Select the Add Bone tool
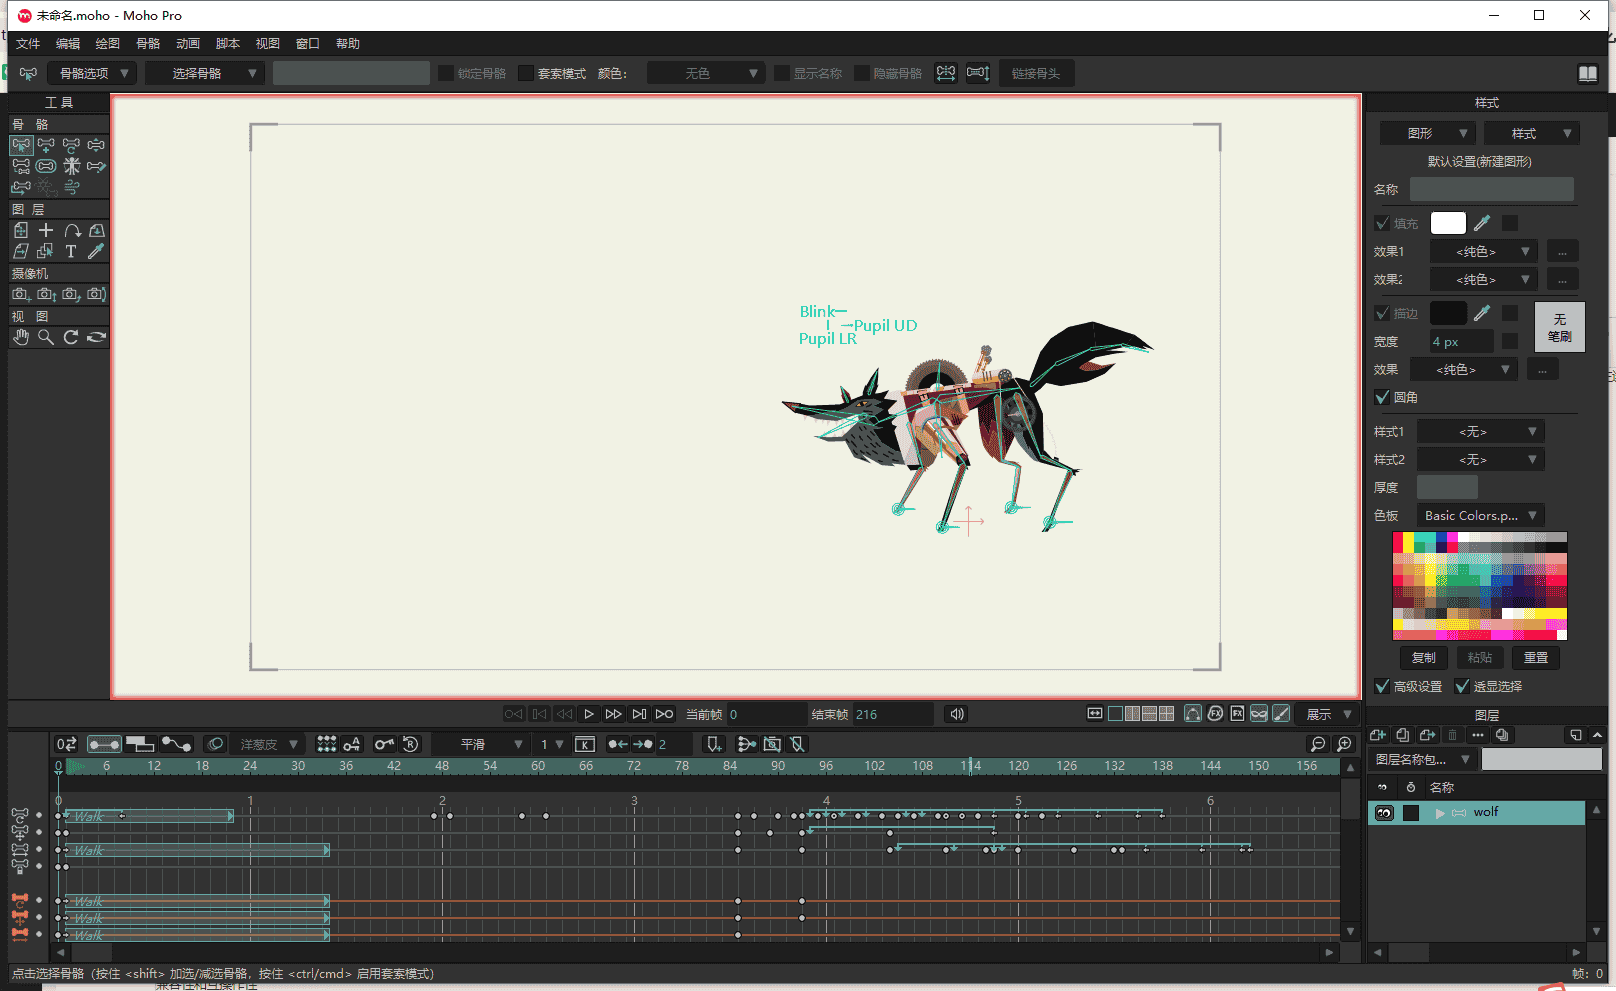 (x=46, y=145)
